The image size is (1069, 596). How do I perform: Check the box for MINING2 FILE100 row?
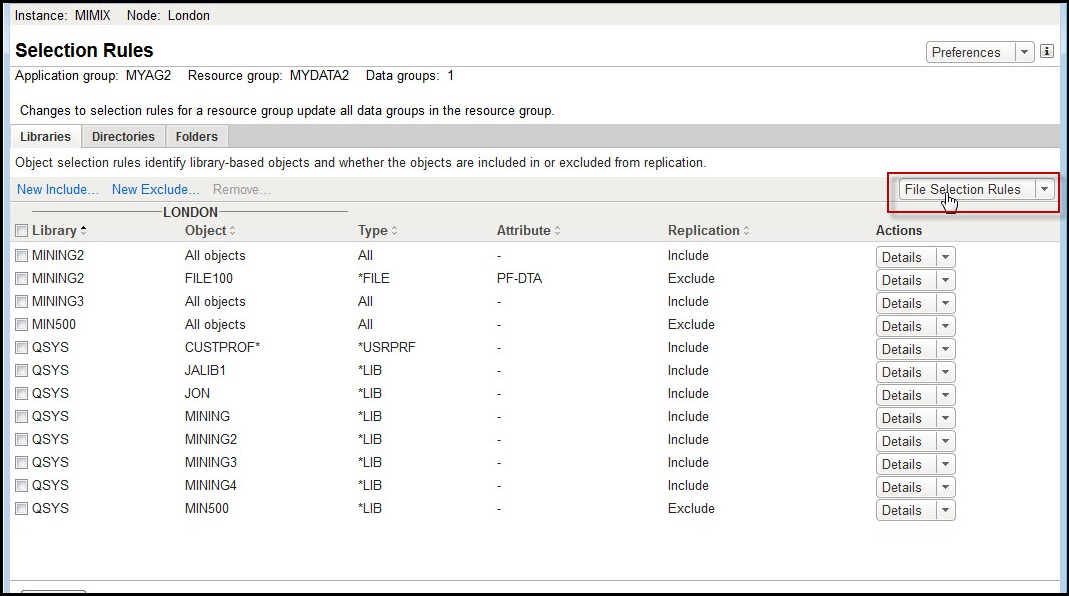coord(22,279)
